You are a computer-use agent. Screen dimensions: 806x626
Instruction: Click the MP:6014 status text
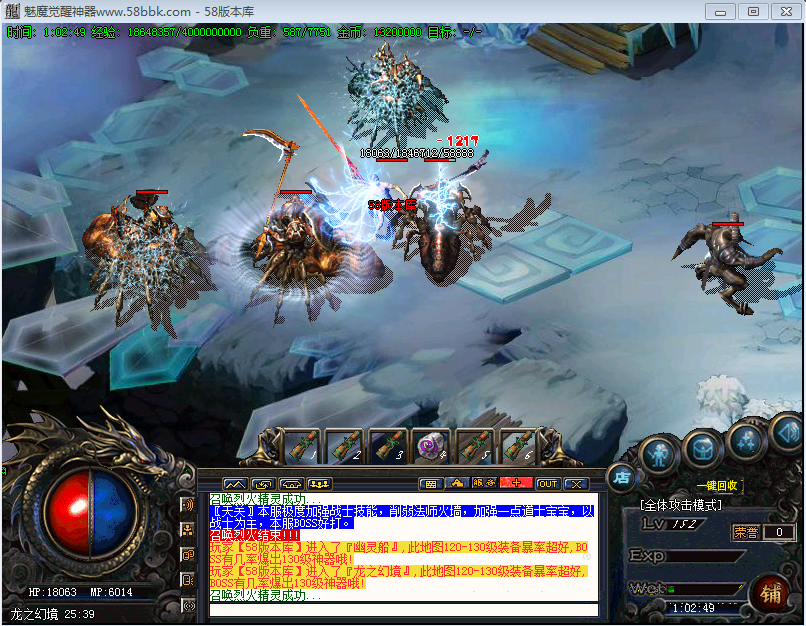coord(111,592)
